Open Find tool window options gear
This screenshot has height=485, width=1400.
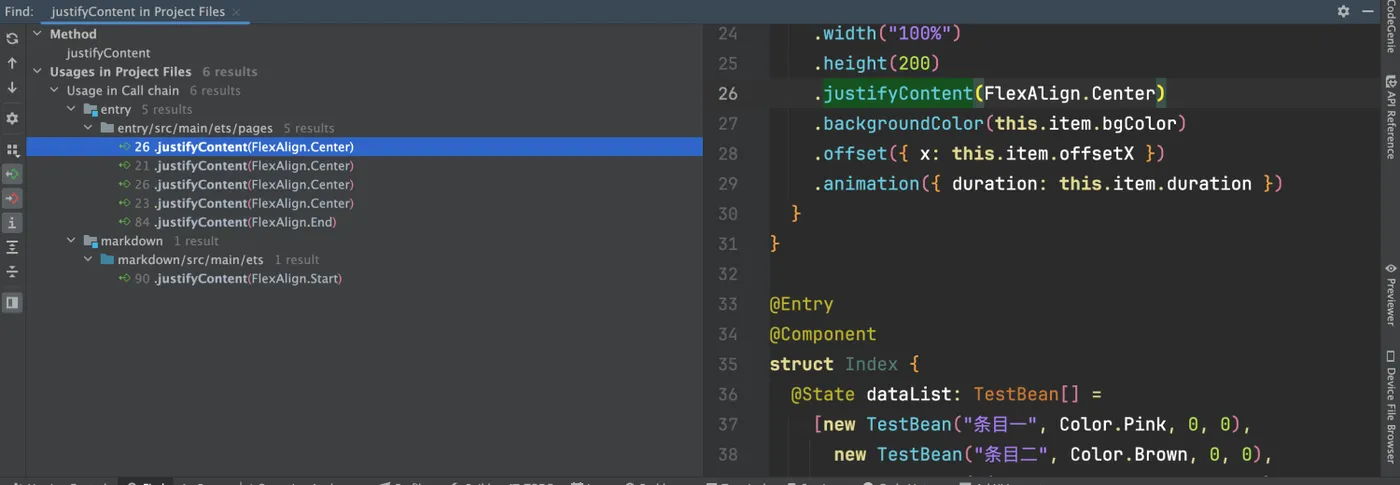(1343, 11)
